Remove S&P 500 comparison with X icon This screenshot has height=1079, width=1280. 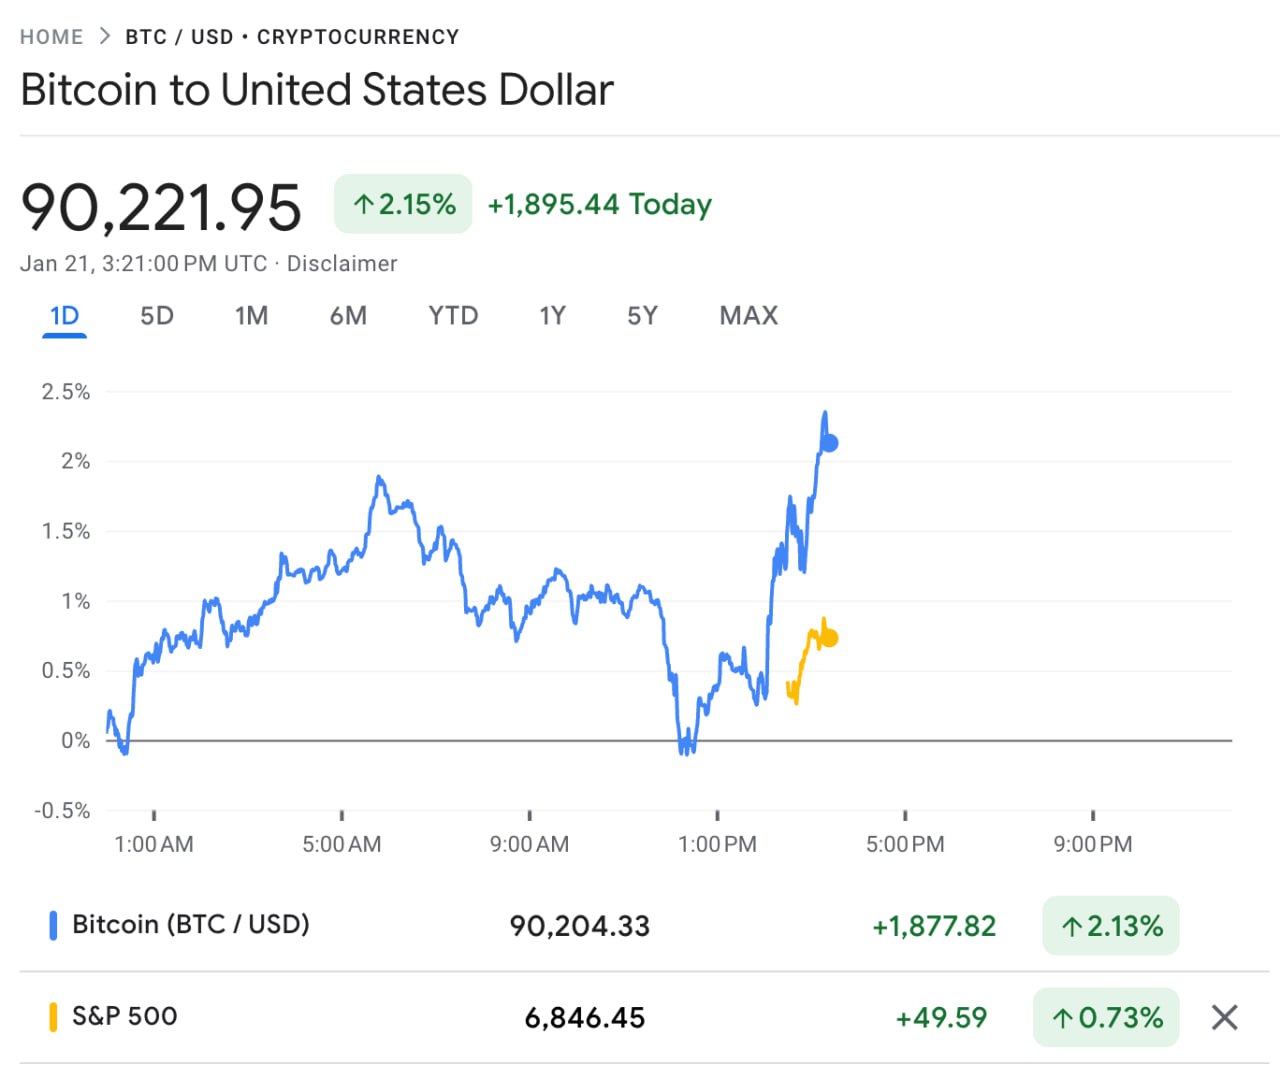[x=1224, y=1018]
